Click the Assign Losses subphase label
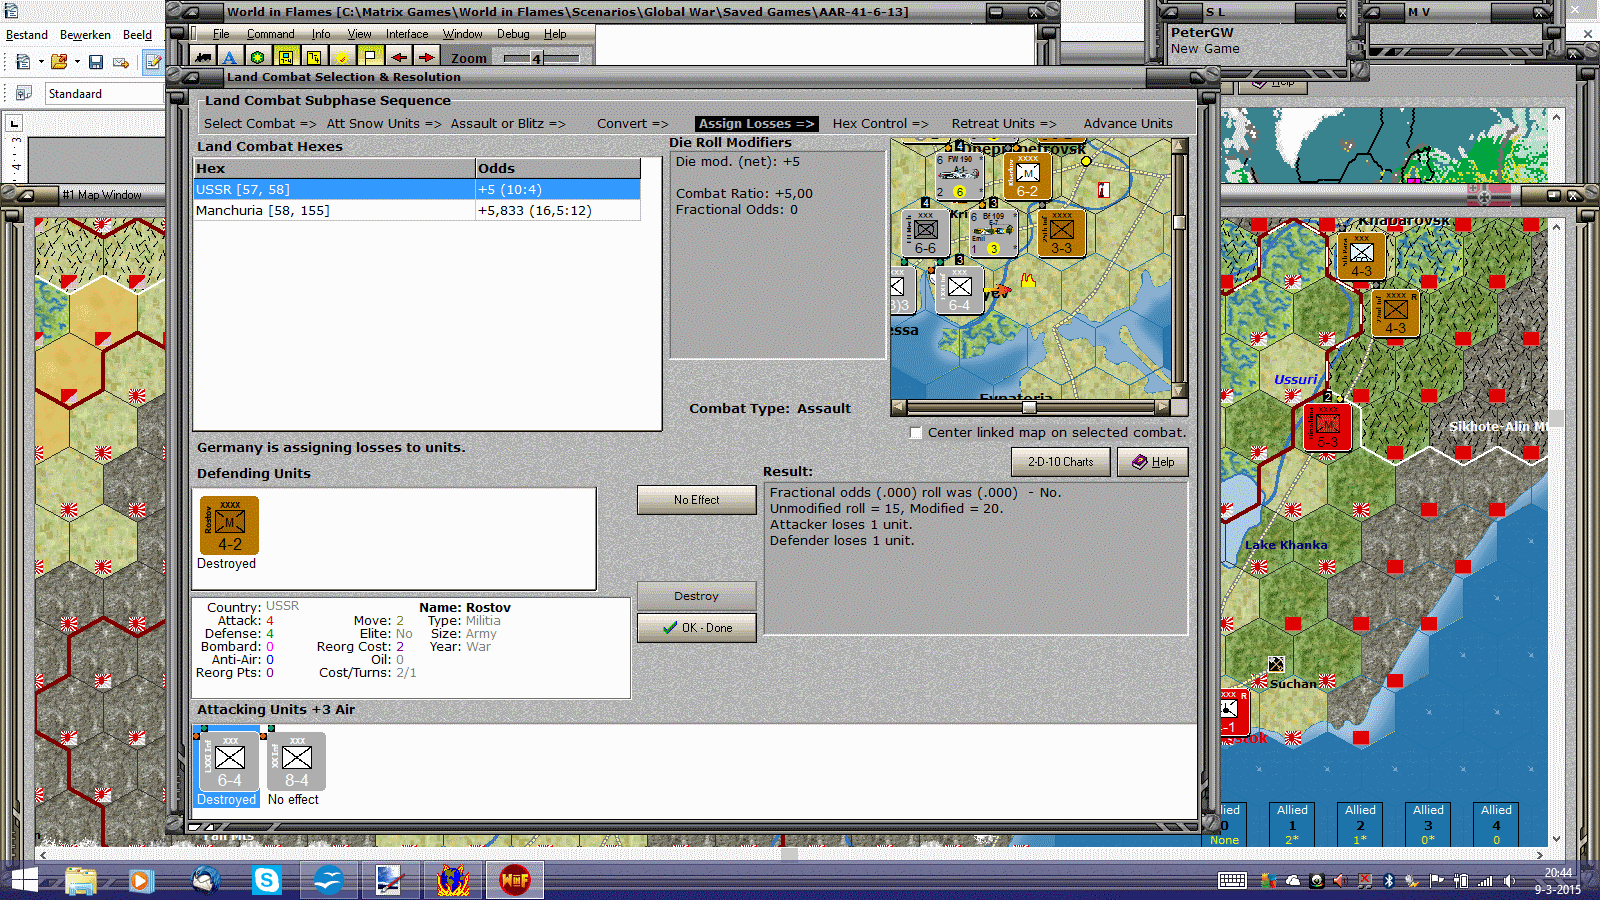 tap(756, 124)
